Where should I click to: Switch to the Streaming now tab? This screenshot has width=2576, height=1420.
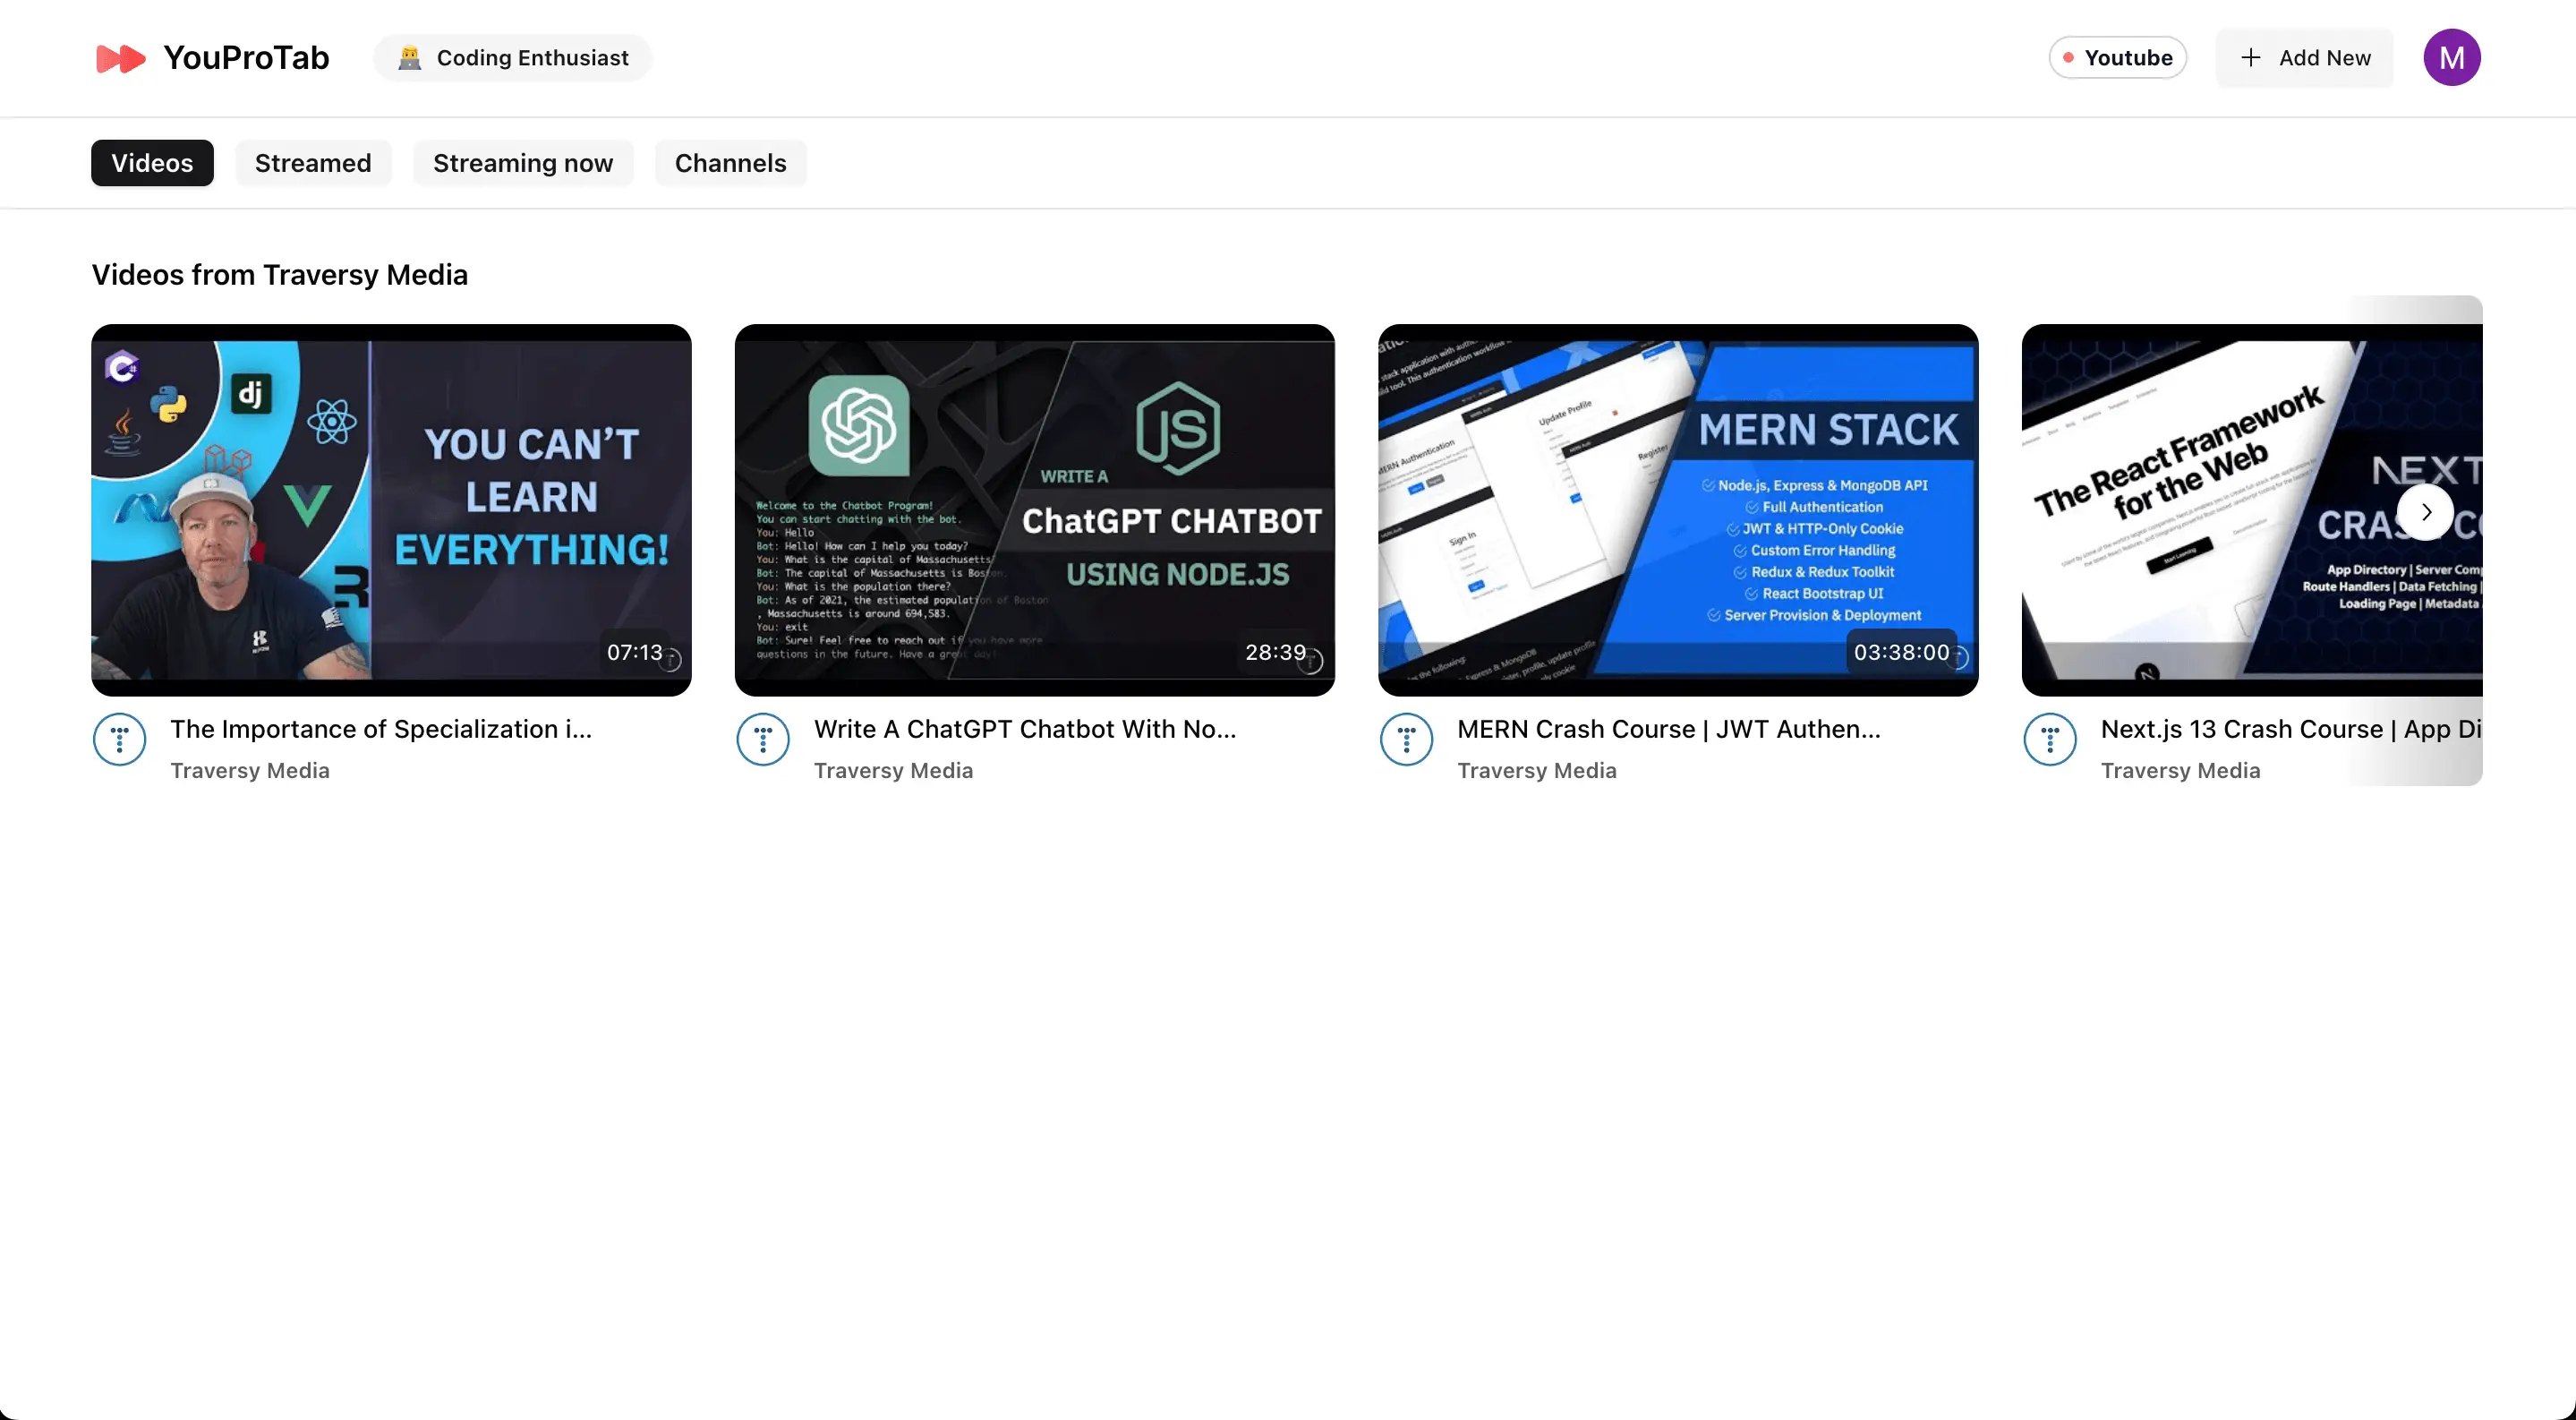click(522, 163)
